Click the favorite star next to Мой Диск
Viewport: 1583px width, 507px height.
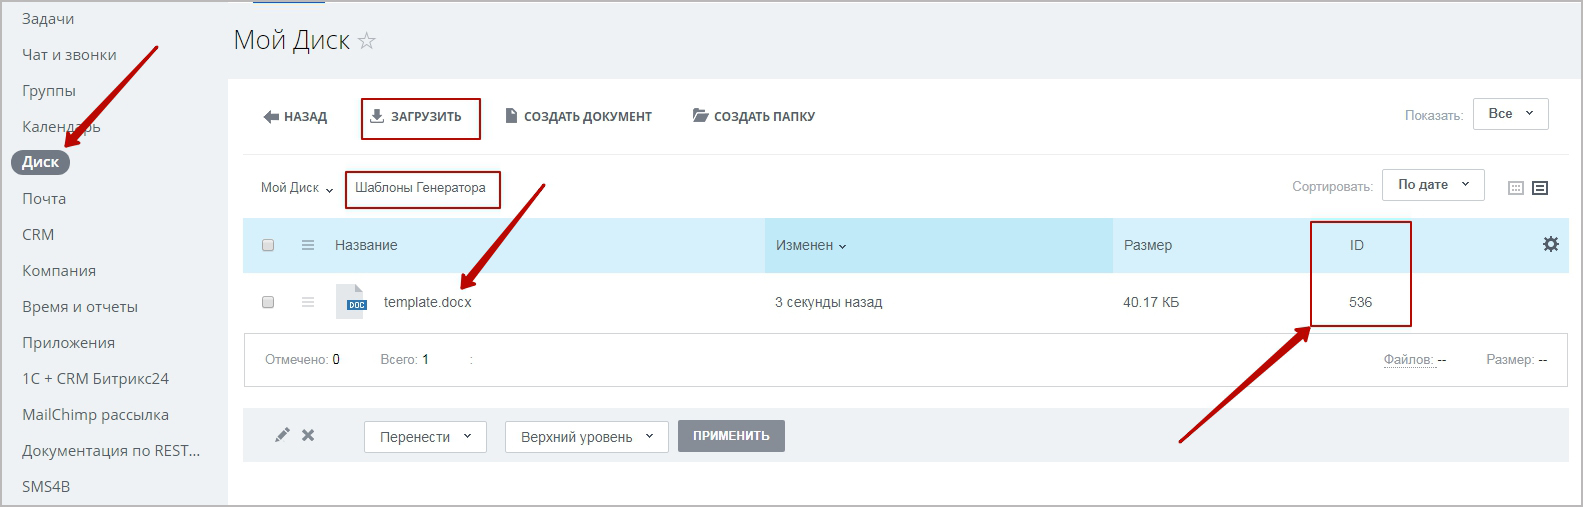point(367,41)
